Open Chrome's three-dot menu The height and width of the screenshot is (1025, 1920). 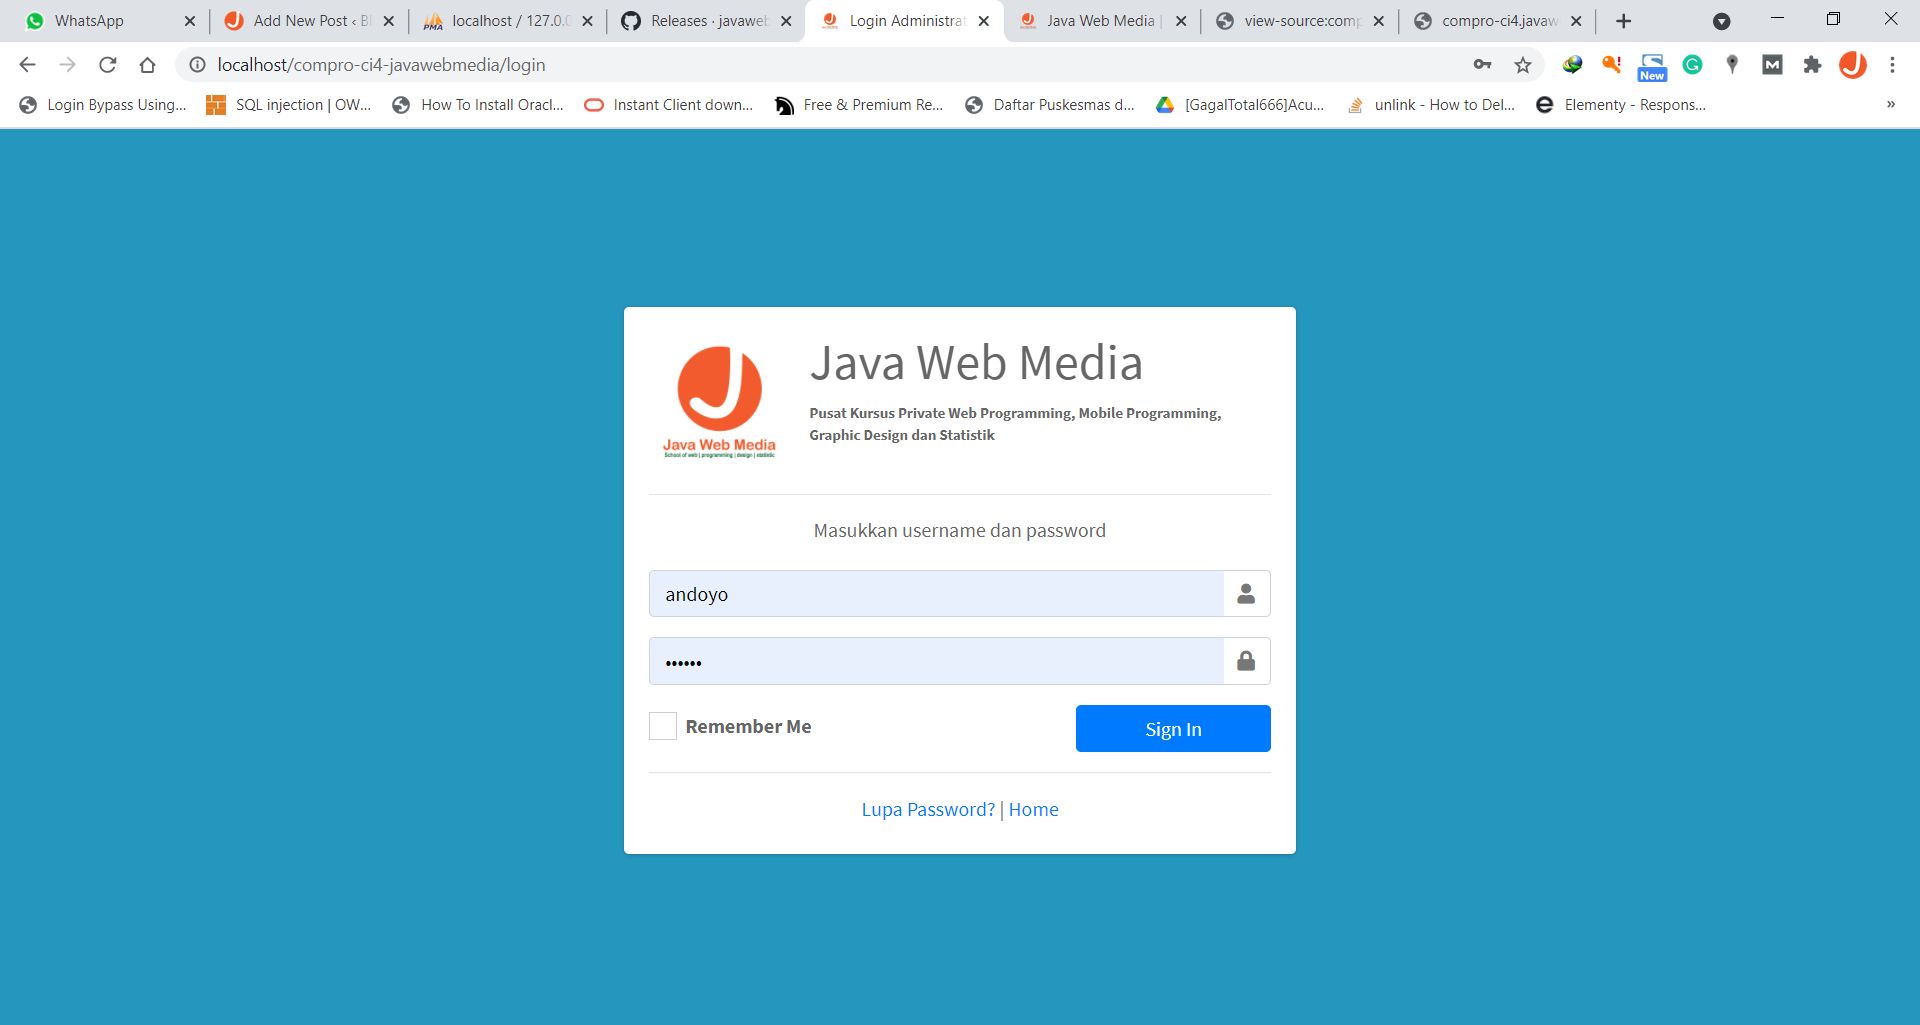click(1892, 64)
